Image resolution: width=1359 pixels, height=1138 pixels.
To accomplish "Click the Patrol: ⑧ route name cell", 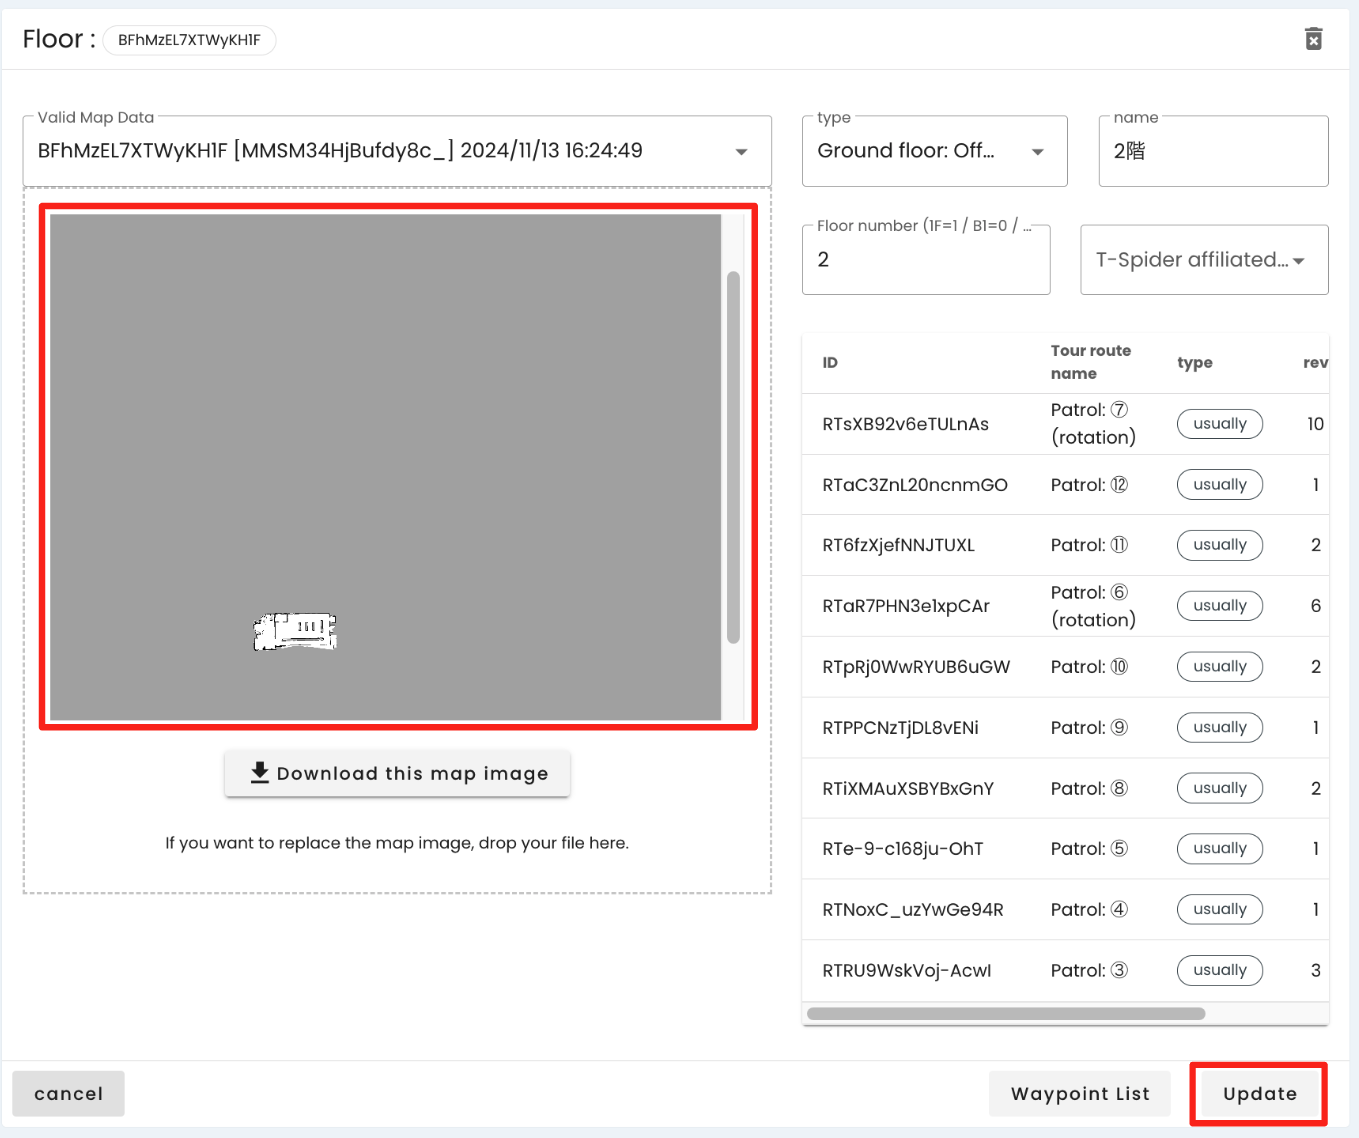I will point(1089,788).
